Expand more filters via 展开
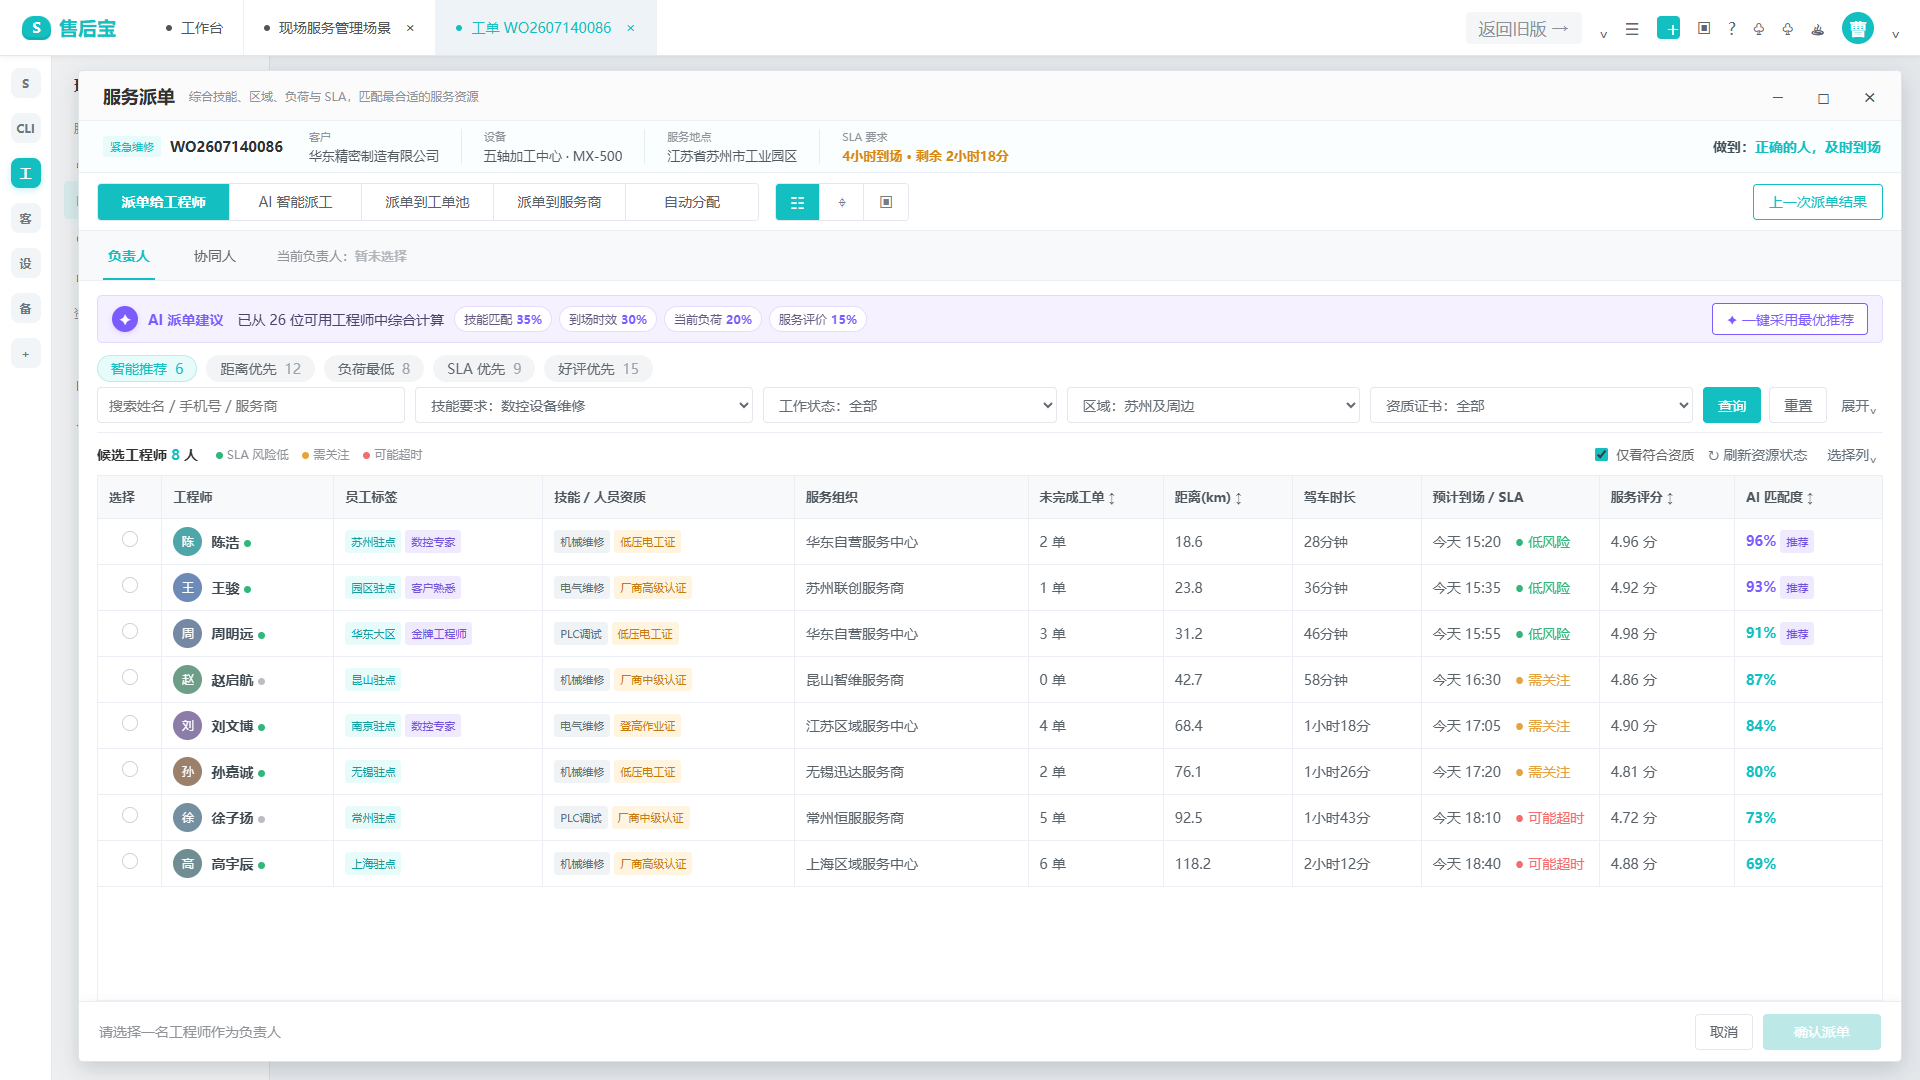 coord(1858,406)
